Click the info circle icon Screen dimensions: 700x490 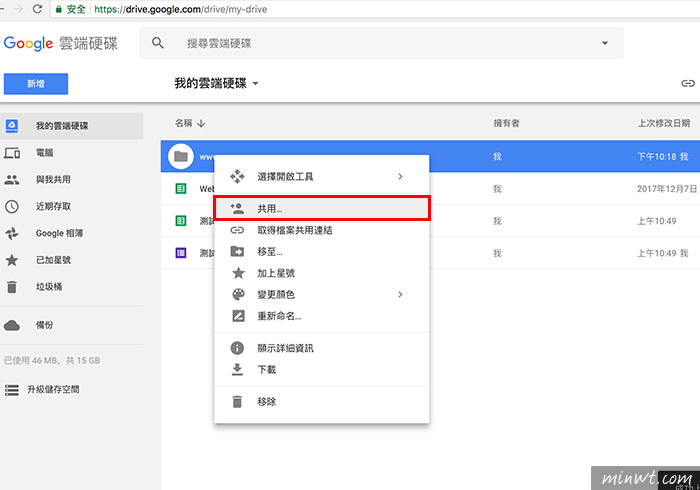(x=237, y=348)
